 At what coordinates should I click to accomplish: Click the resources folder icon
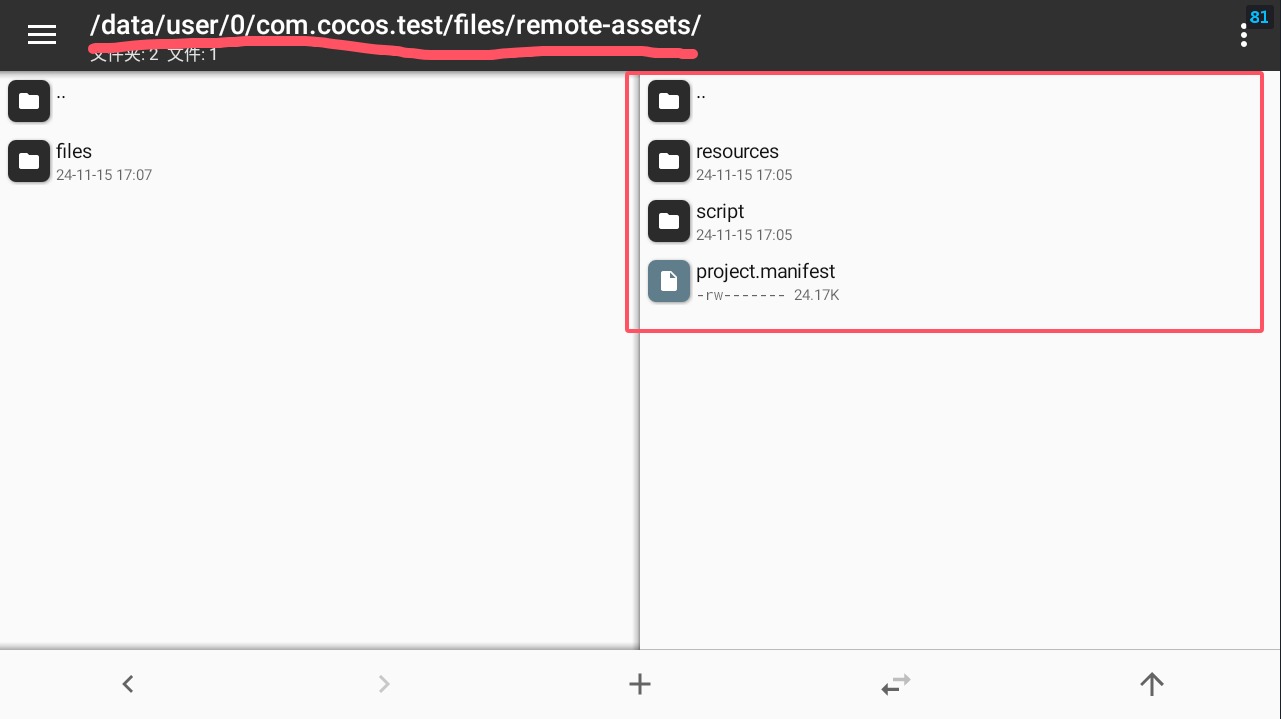coord(669,161)
